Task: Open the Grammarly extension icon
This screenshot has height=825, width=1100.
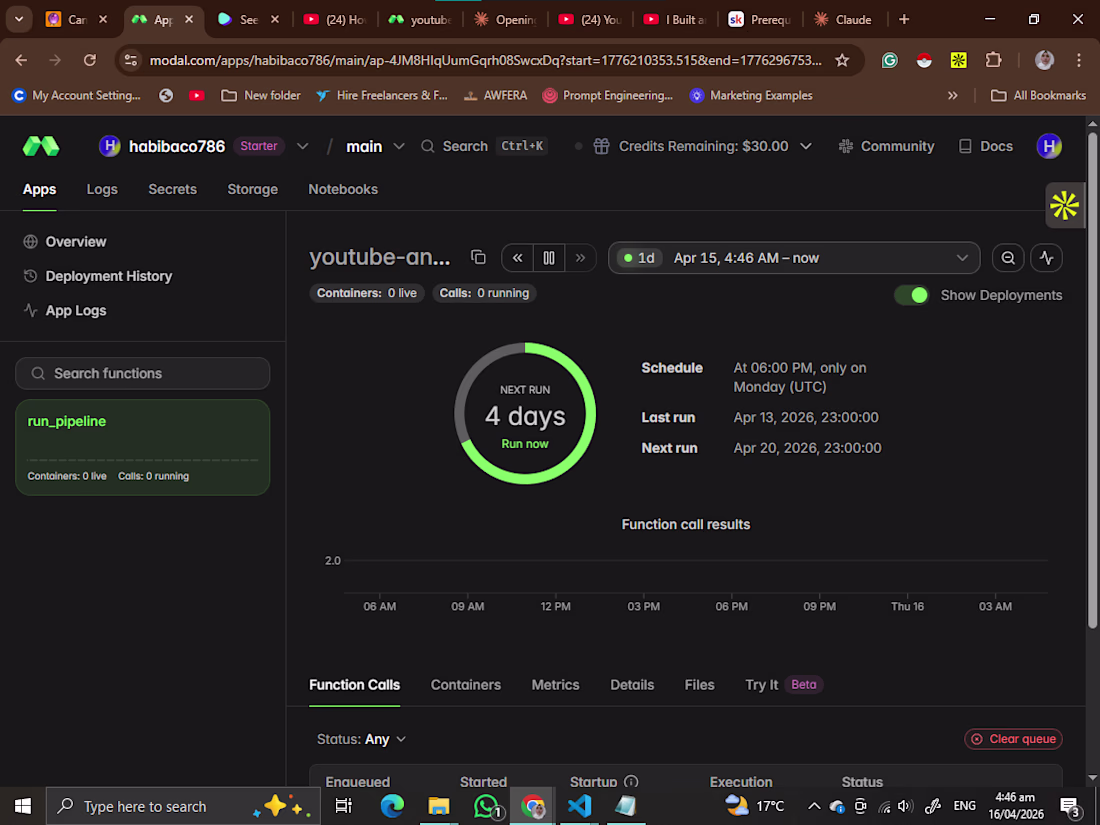Action: 890,60
